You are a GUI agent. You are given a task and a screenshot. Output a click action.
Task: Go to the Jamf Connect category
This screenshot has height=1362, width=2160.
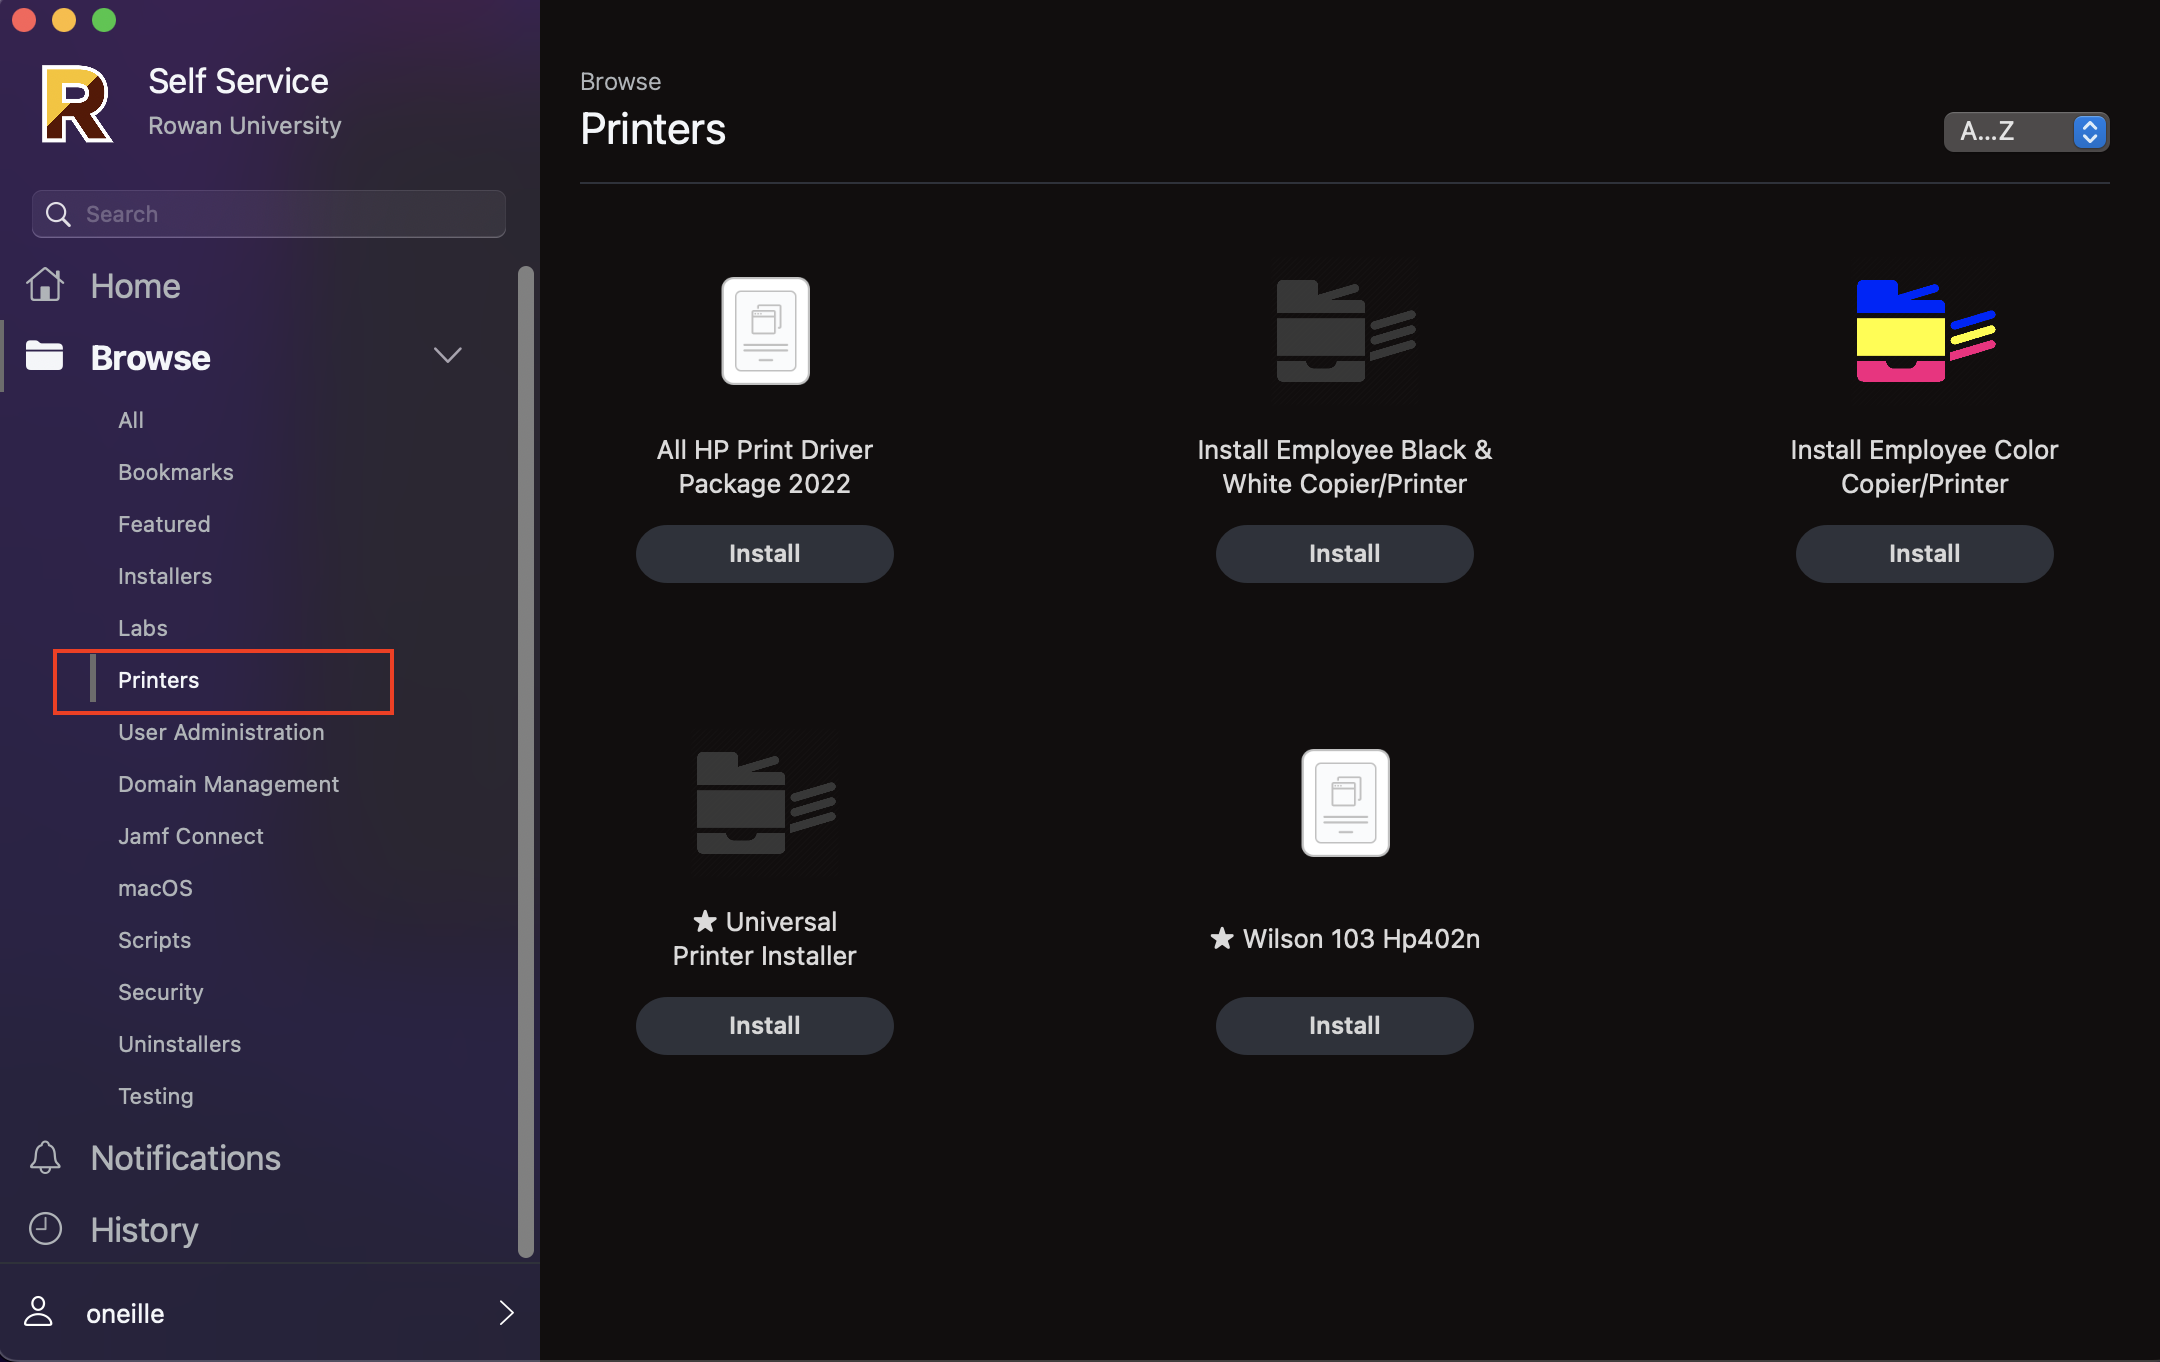pos(190,836)
